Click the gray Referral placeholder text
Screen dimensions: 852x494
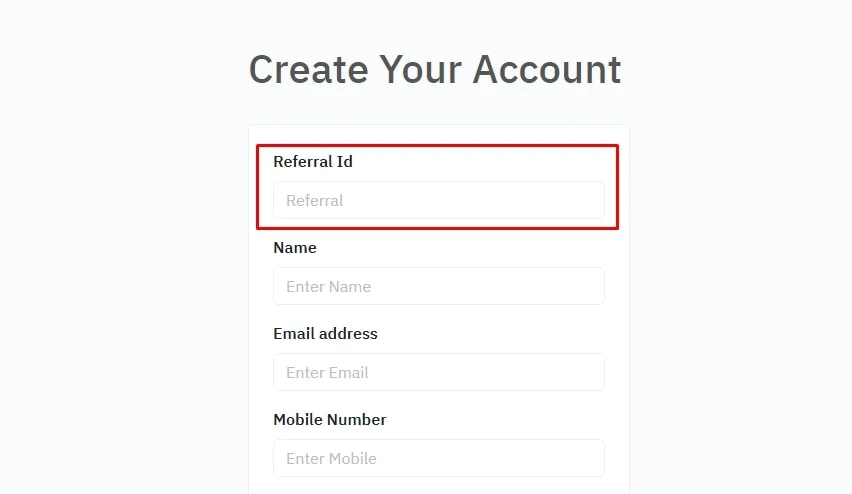coord(315,201)
